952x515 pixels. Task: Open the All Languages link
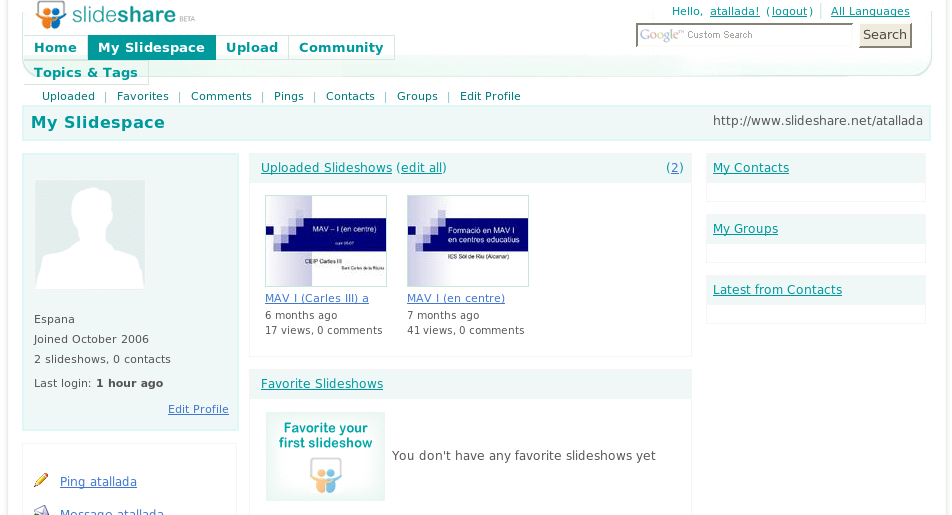(x=870, y=11)
